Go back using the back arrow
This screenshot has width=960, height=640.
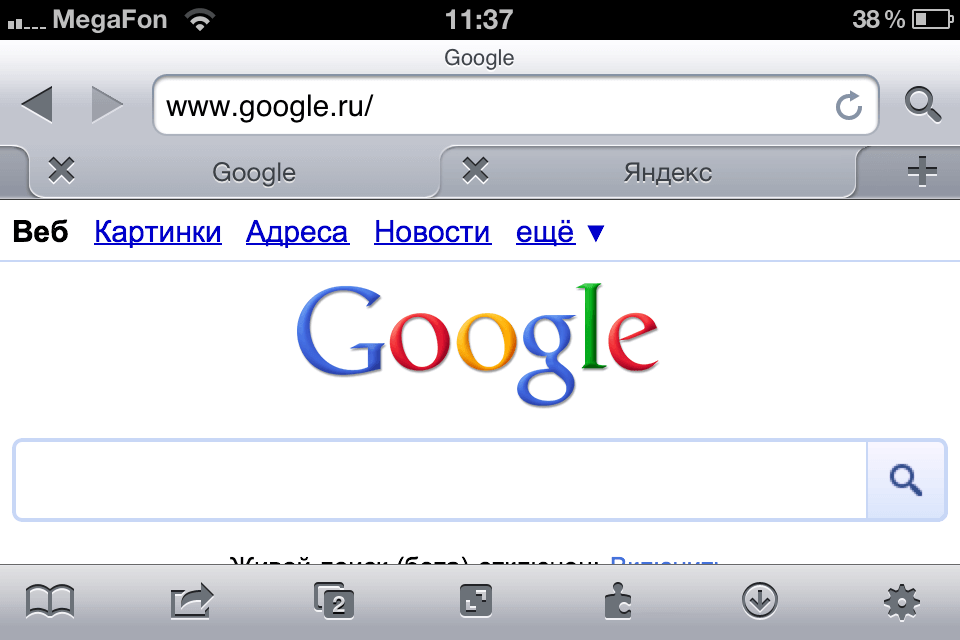(x=37, y=105)
